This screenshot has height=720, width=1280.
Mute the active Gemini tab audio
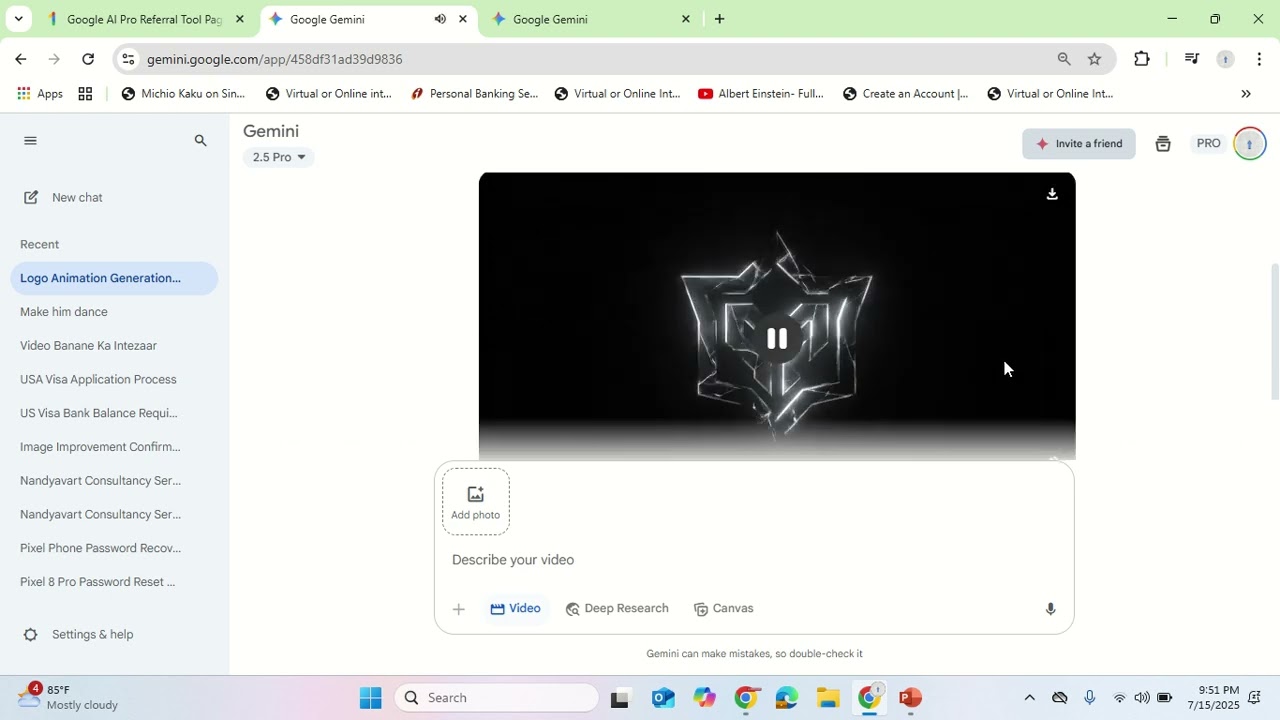click(x=440, y=19)
